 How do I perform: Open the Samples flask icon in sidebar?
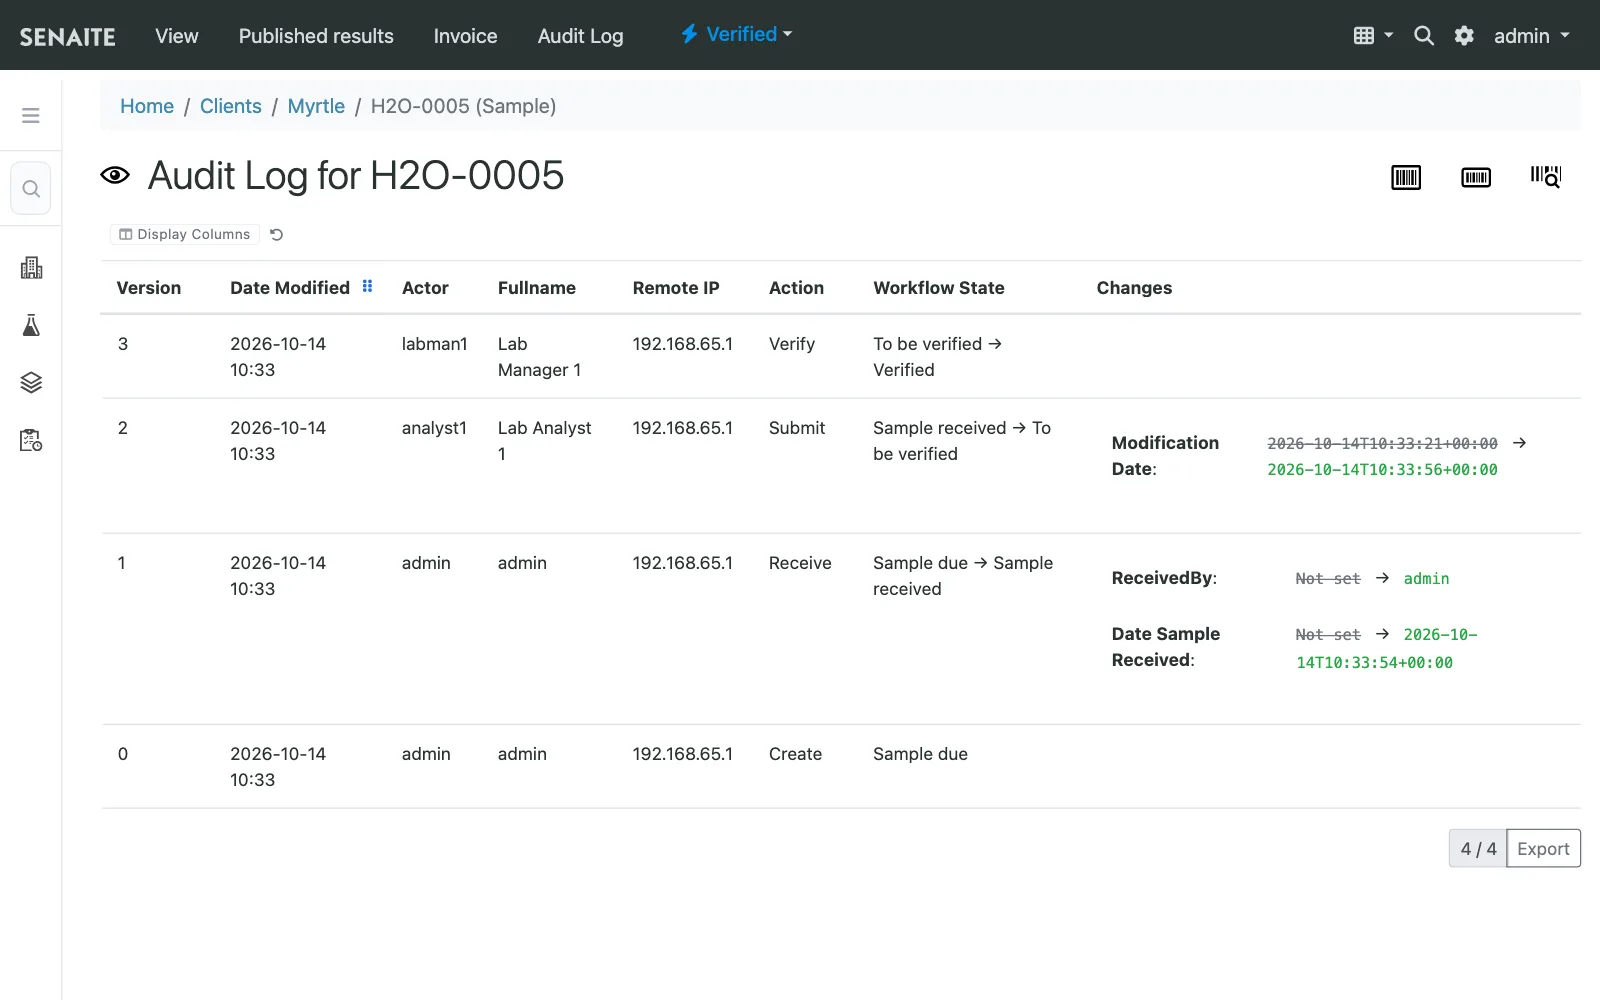pos(31,325)
